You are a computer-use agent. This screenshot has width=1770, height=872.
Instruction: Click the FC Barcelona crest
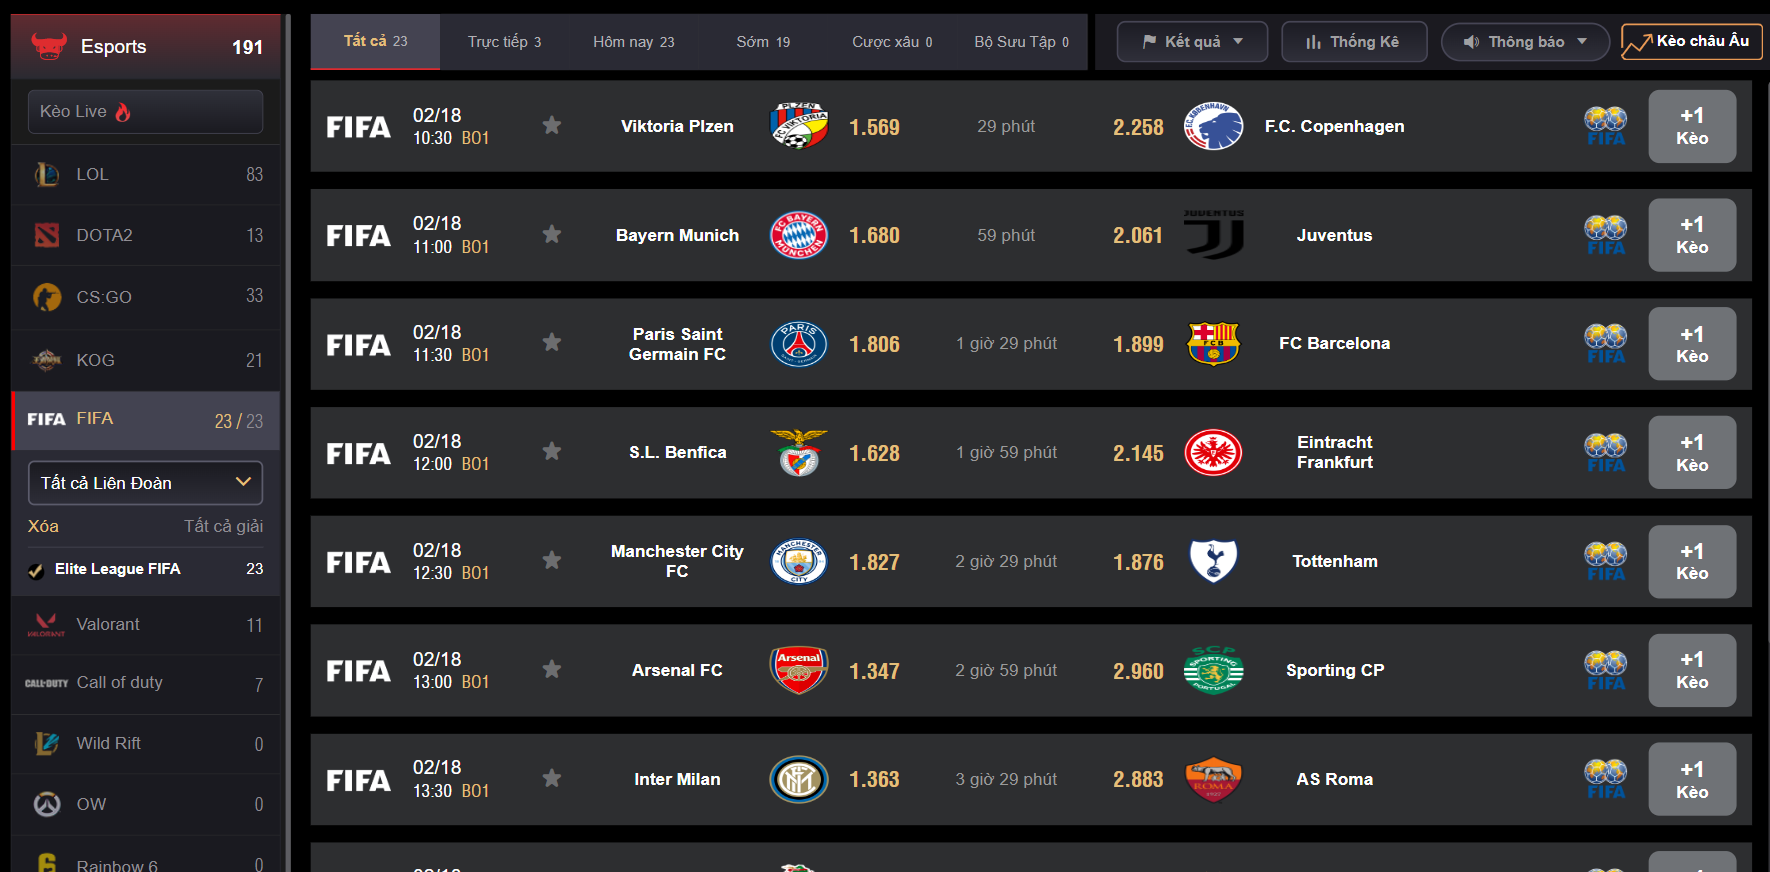[1213, 343]
